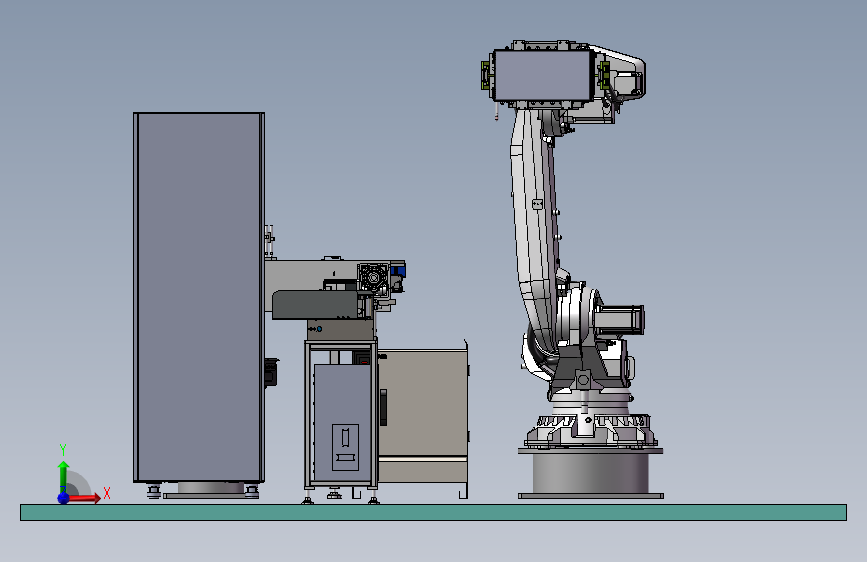Select the cylindrical robot pedestal riser
This screenshot has width=867, height=562.
591,473
